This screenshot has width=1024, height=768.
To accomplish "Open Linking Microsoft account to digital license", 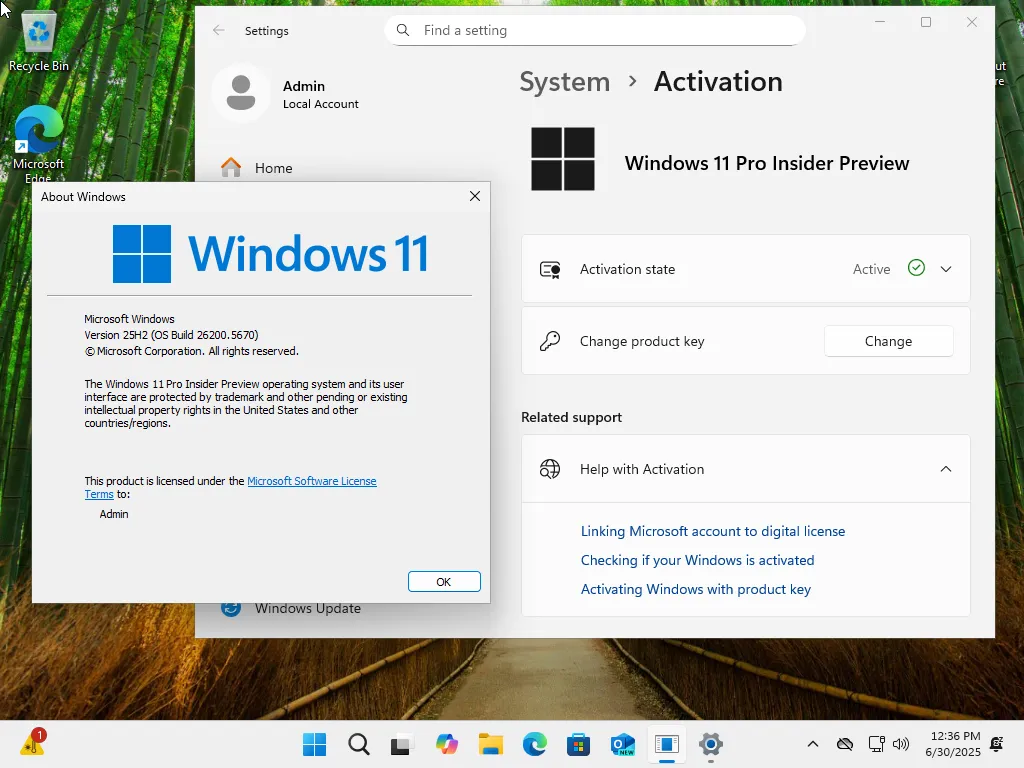I will 712,531.
